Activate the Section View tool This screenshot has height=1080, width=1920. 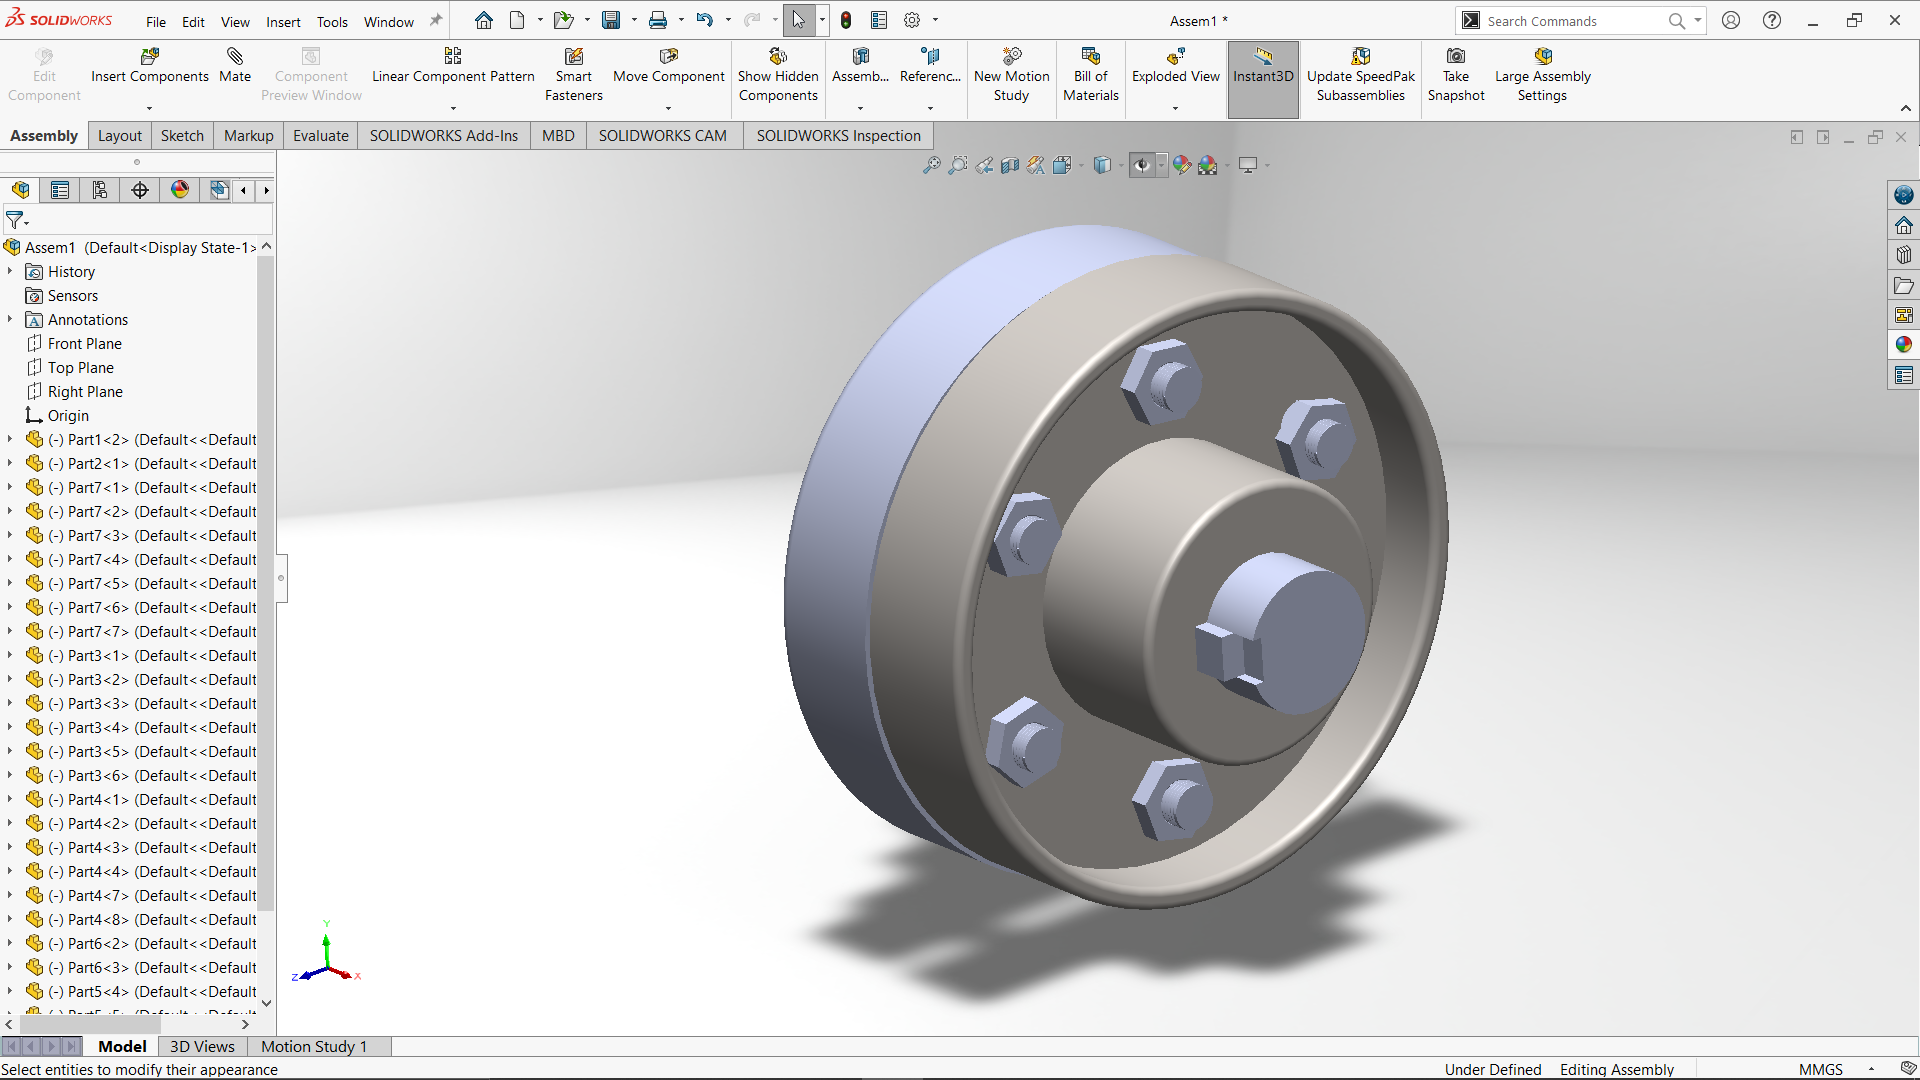click(1010, 165)
